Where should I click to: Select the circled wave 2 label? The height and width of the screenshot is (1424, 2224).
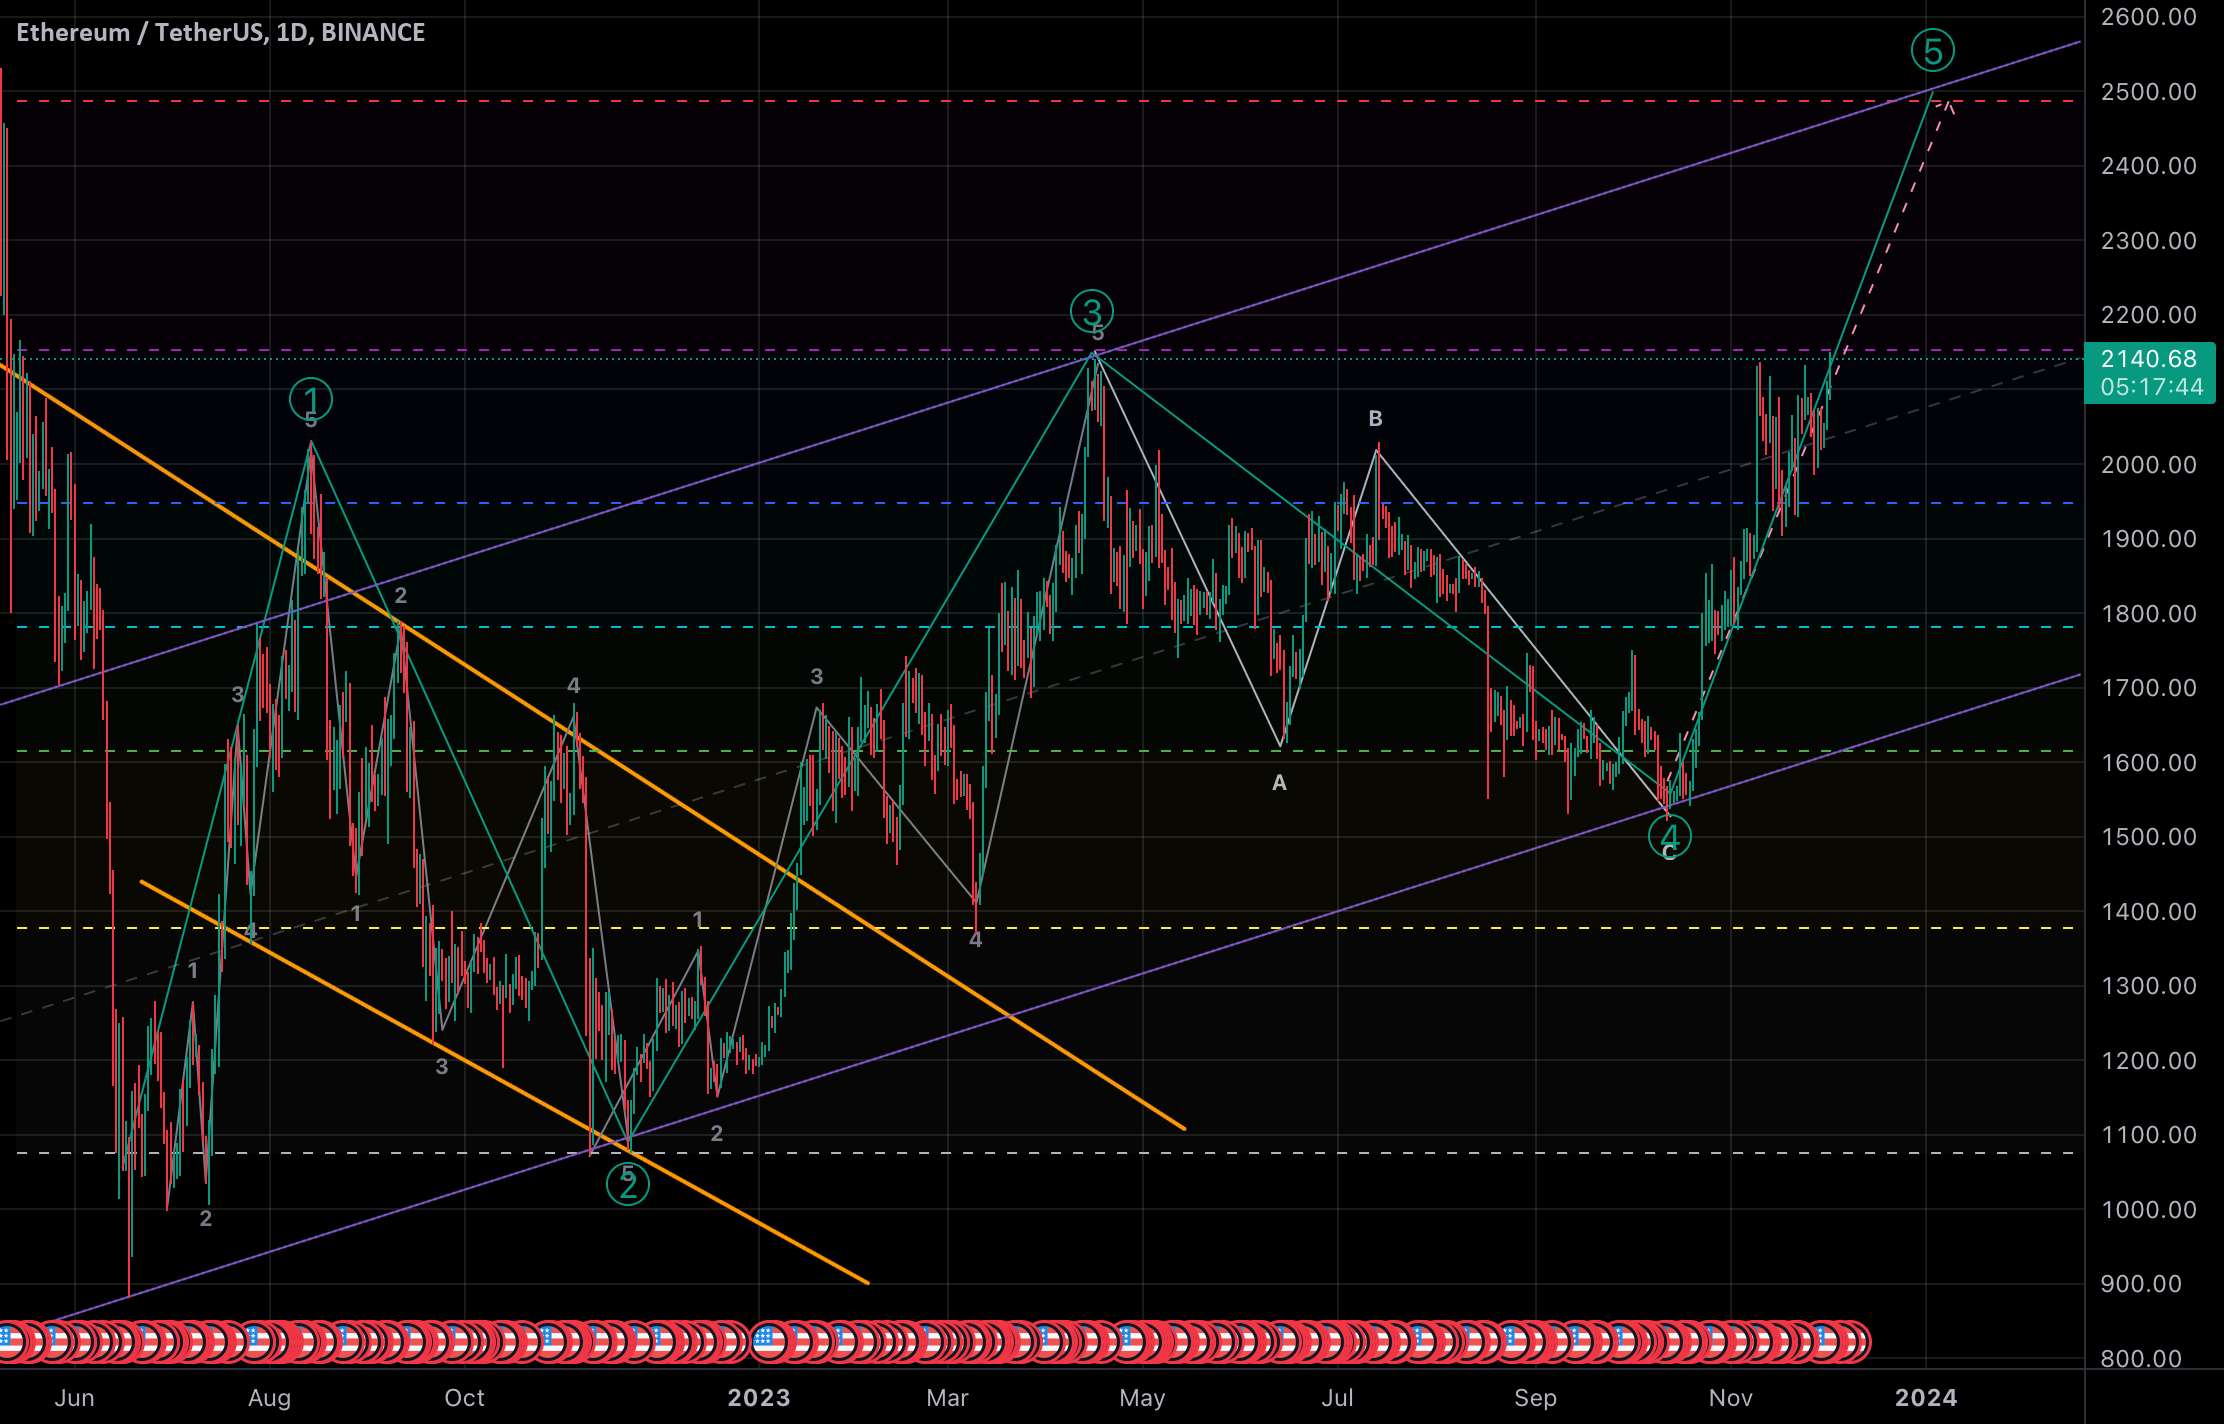pos(628,1185)
